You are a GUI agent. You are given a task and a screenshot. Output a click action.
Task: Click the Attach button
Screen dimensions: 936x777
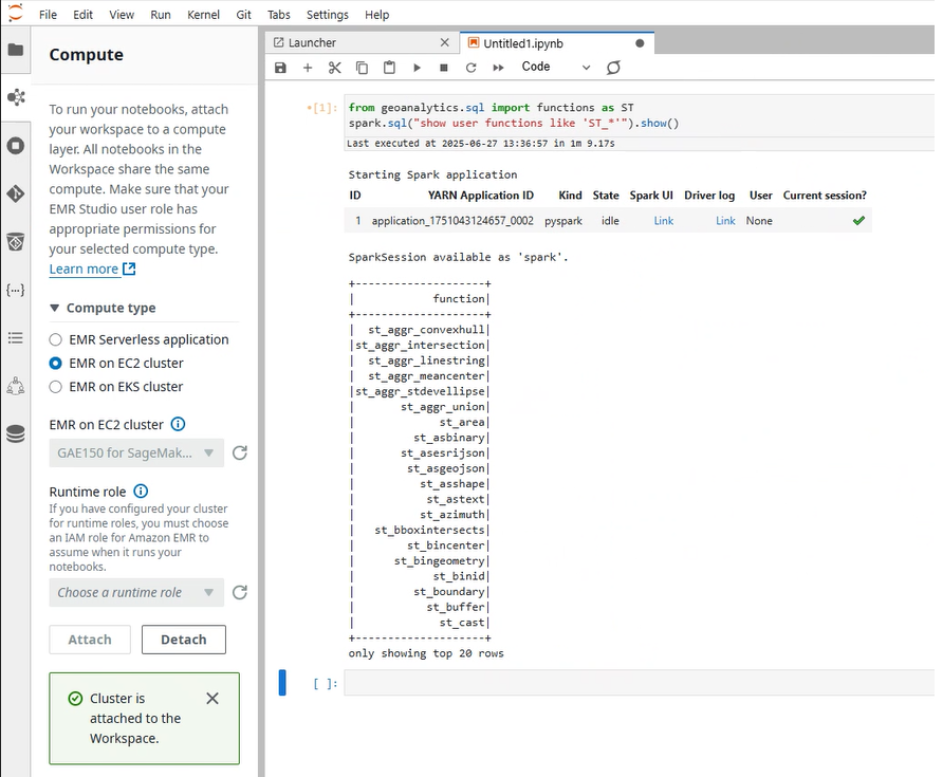coord(90,640)
